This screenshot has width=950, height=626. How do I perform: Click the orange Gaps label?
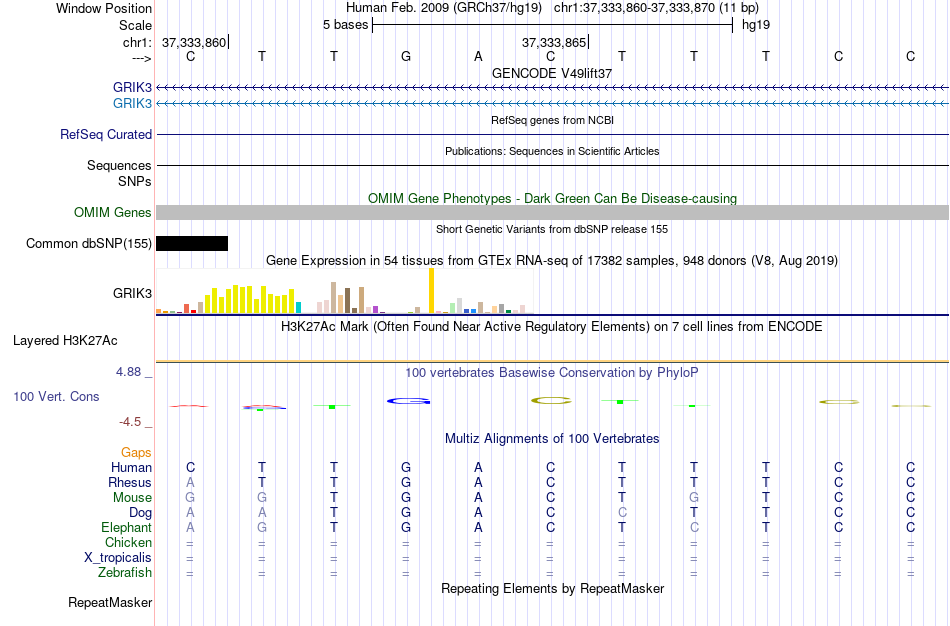[x=136, y=453]
